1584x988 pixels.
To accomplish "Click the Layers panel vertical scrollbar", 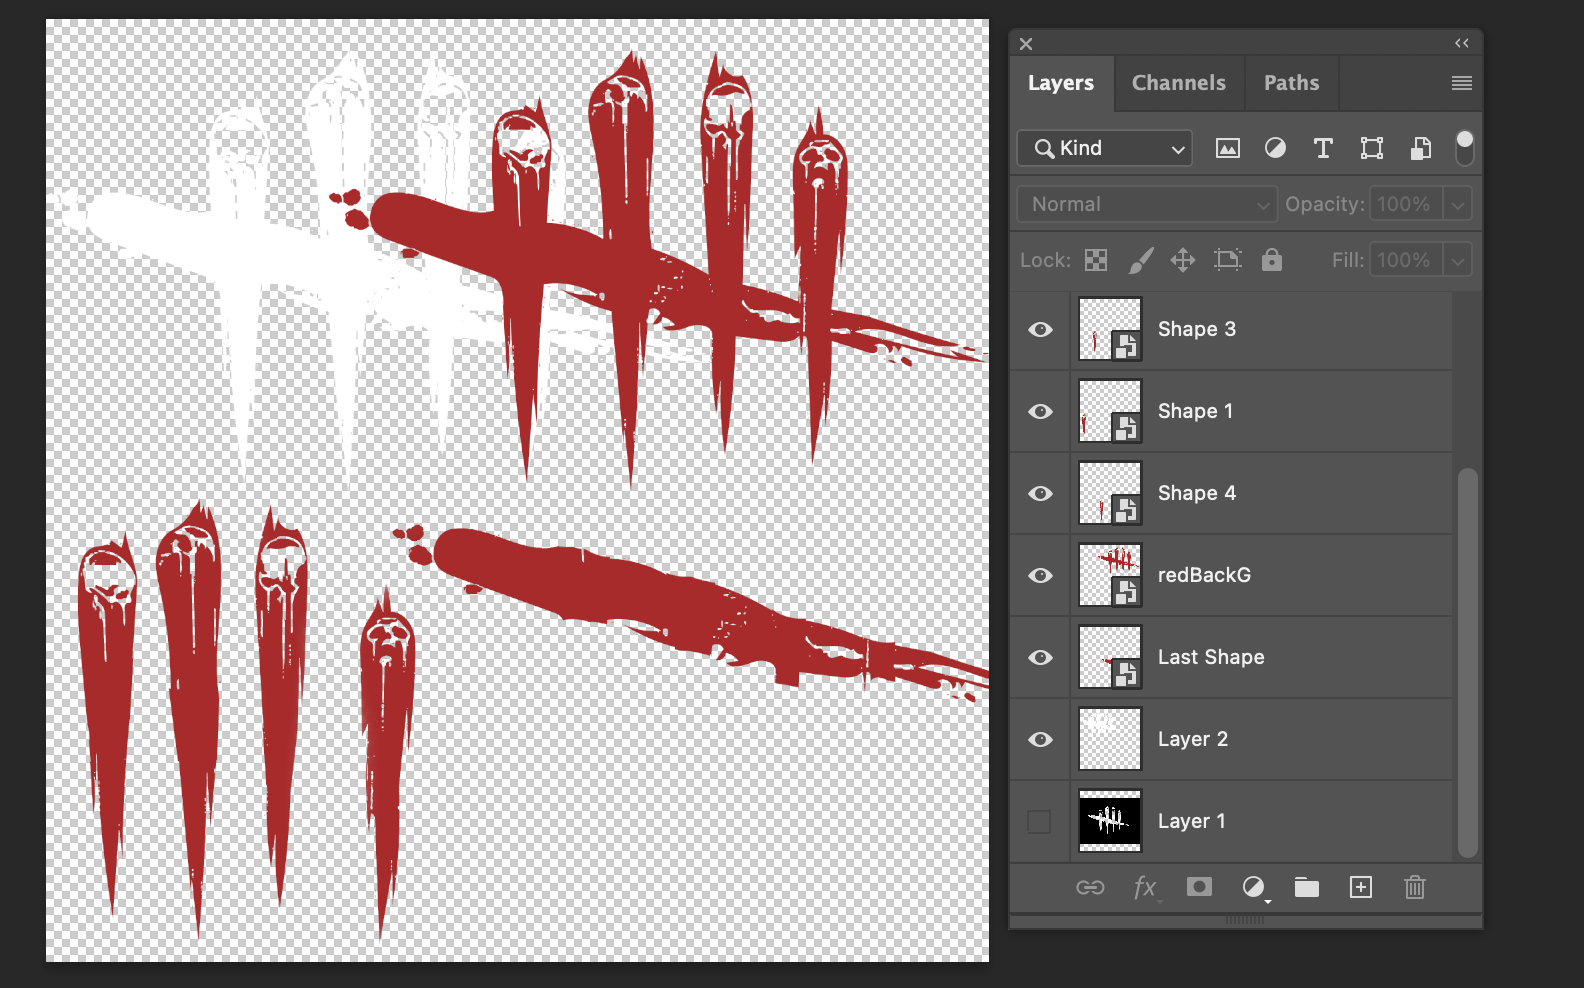I will (x=1467, y=662).
